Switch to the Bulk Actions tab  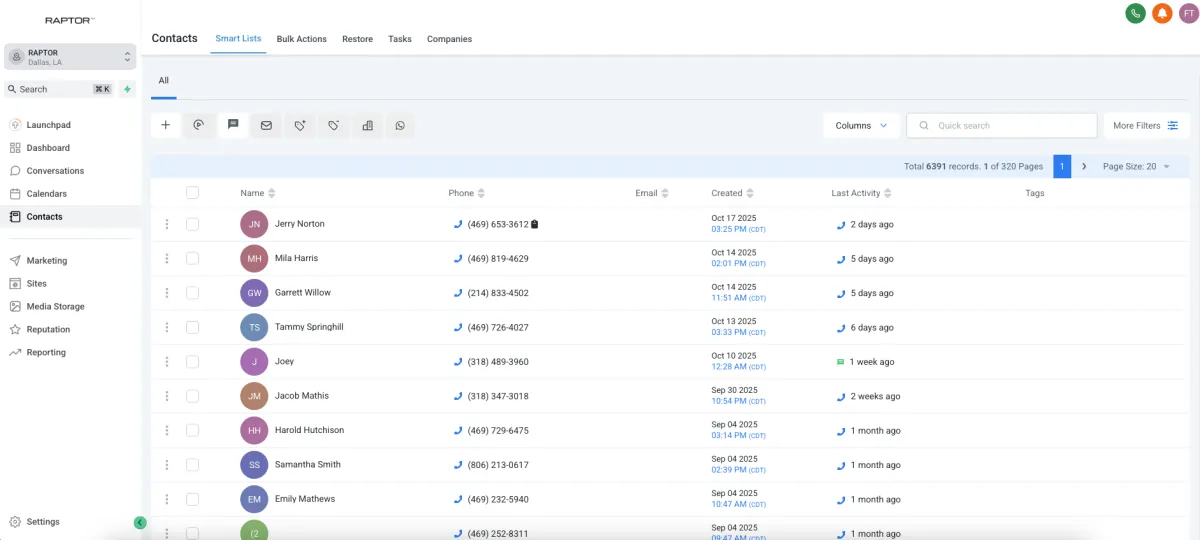point(301,39)
